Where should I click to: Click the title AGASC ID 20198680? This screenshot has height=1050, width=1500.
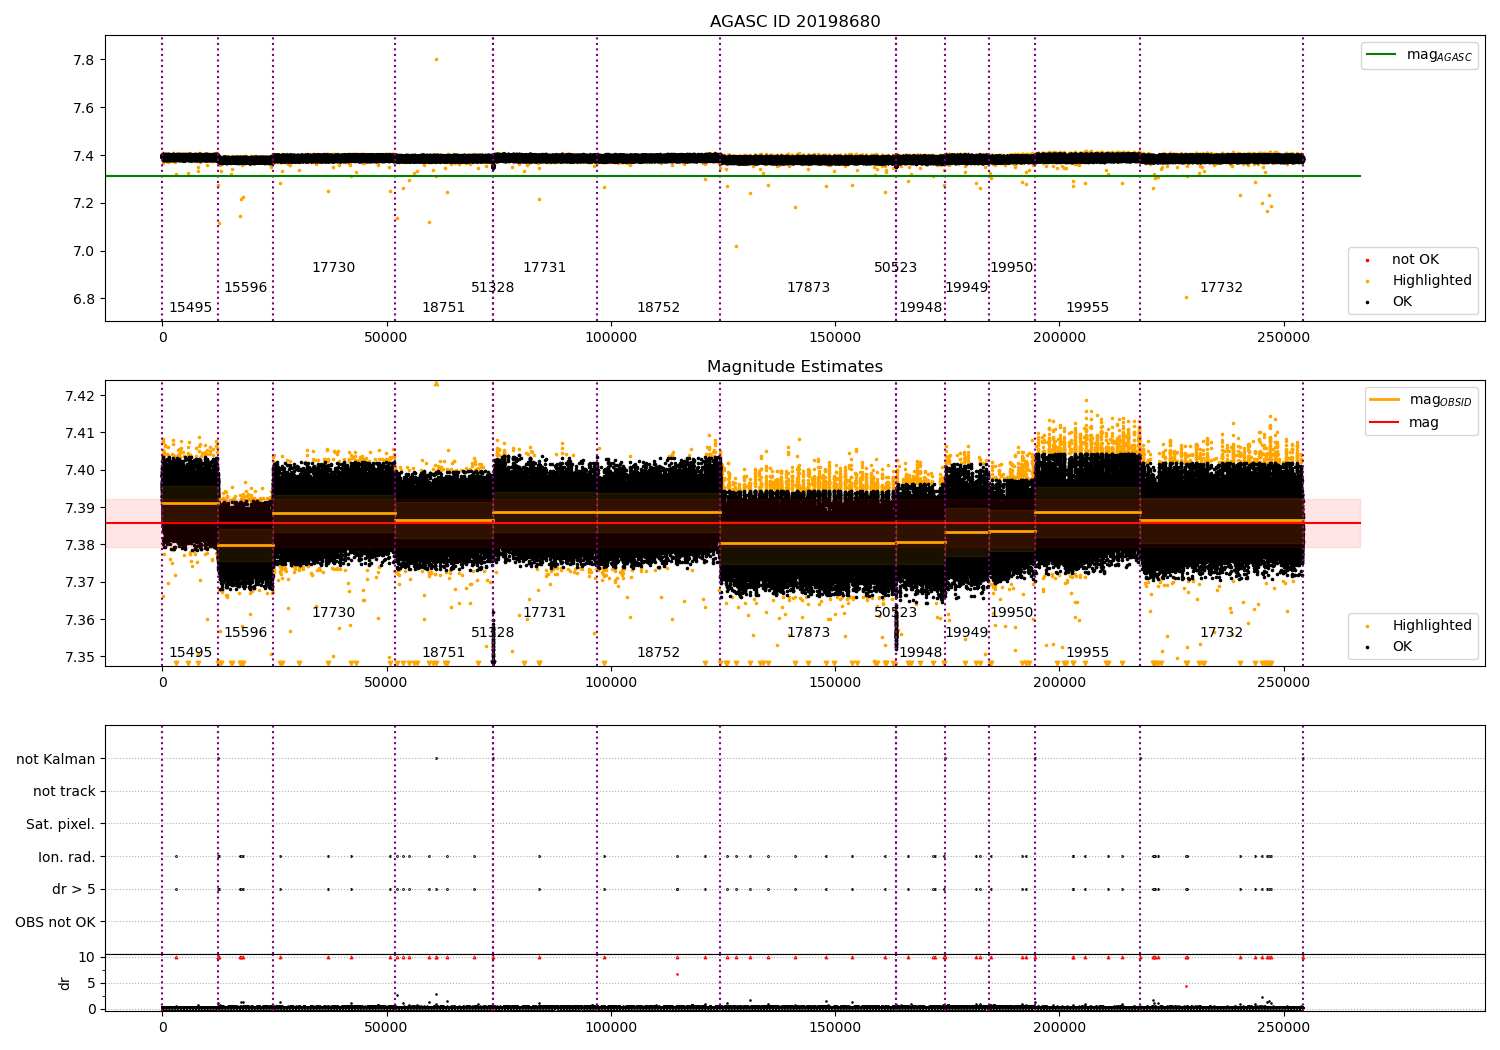(x=795, y=22)
